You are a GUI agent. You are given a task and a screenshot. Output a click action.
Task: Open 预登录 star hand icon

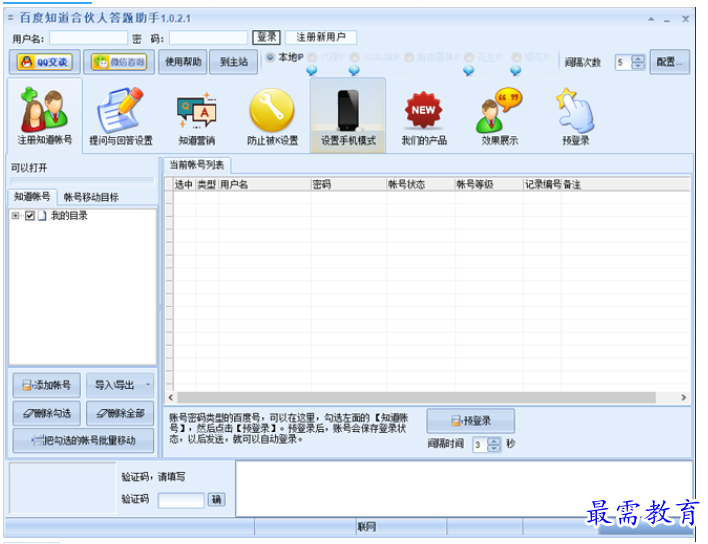(575, 116)
